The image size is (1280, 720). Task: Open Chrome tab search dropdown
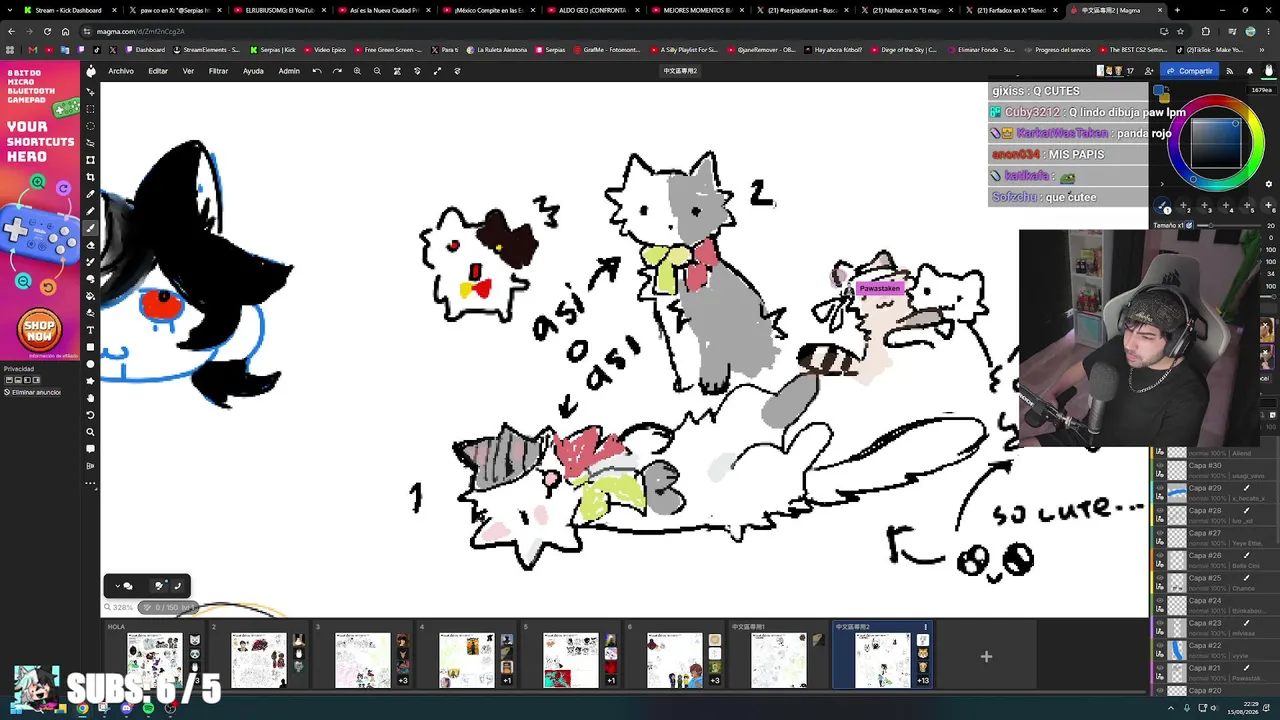(x=9, y=10)
